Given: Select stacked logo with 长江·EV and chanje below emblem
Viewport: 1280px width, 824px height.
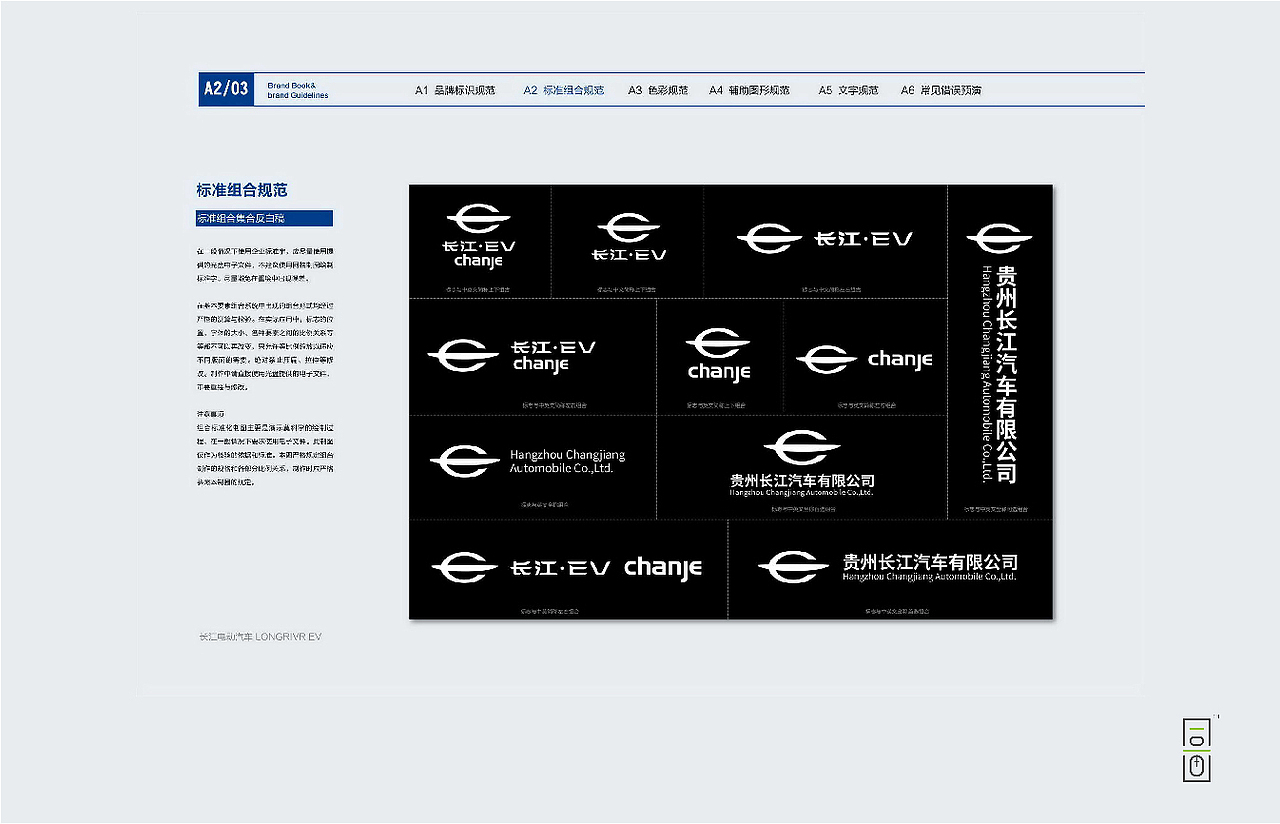Looking at the screenshot, I should click(479, 236).
